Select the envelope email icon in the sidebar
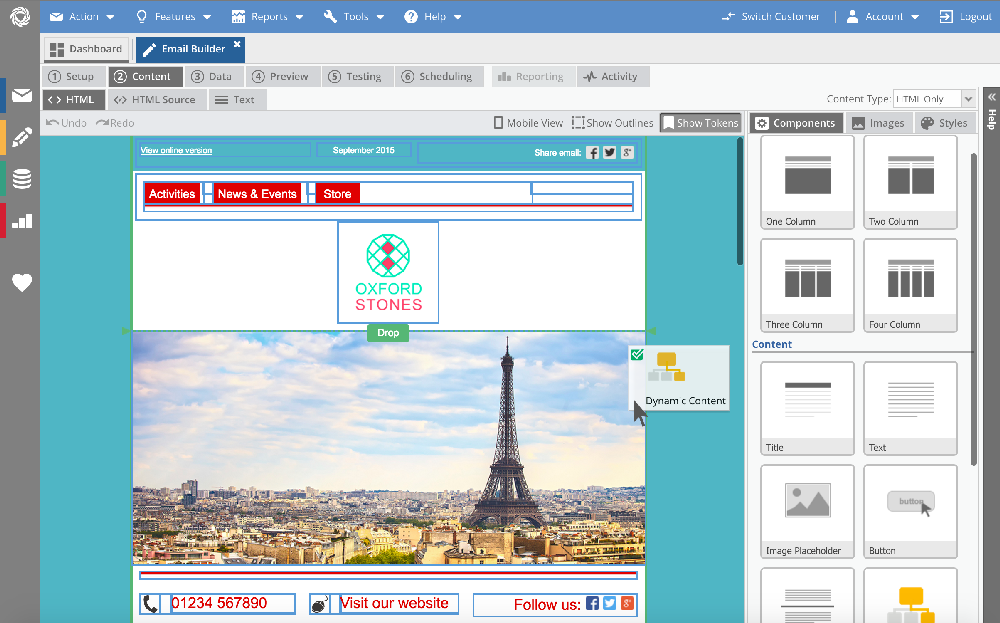Image resolution: width=1000 pixels, height=623 pixels. (x=21, y=95)
